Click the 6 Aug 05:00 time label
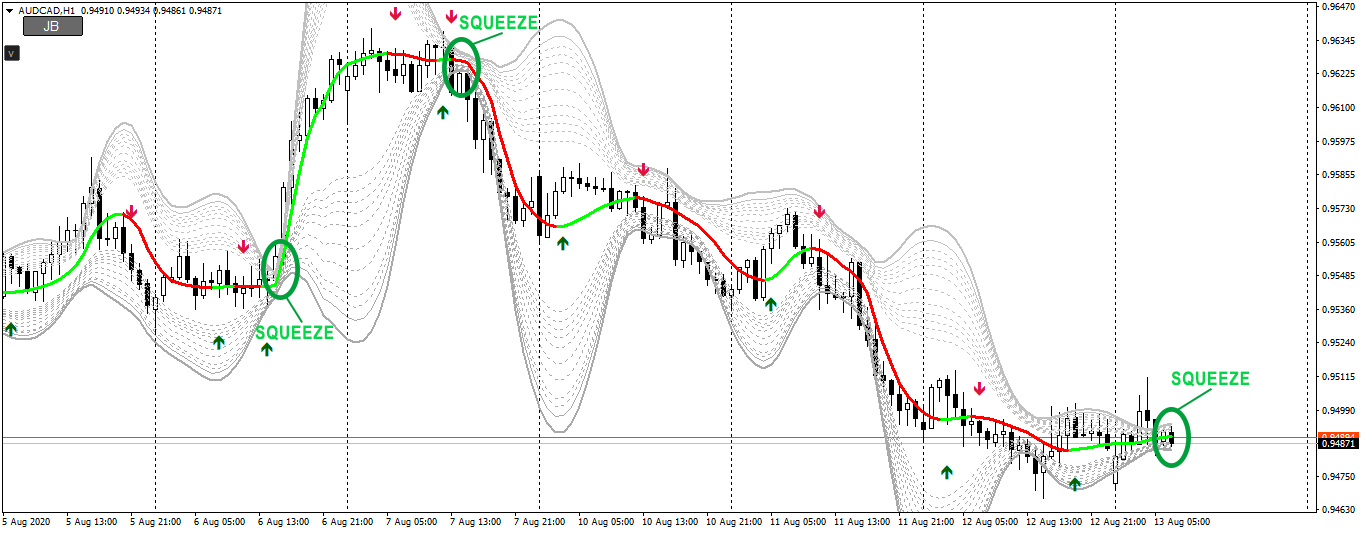This screenshot has width=1362, height=533. pos(220,522)
